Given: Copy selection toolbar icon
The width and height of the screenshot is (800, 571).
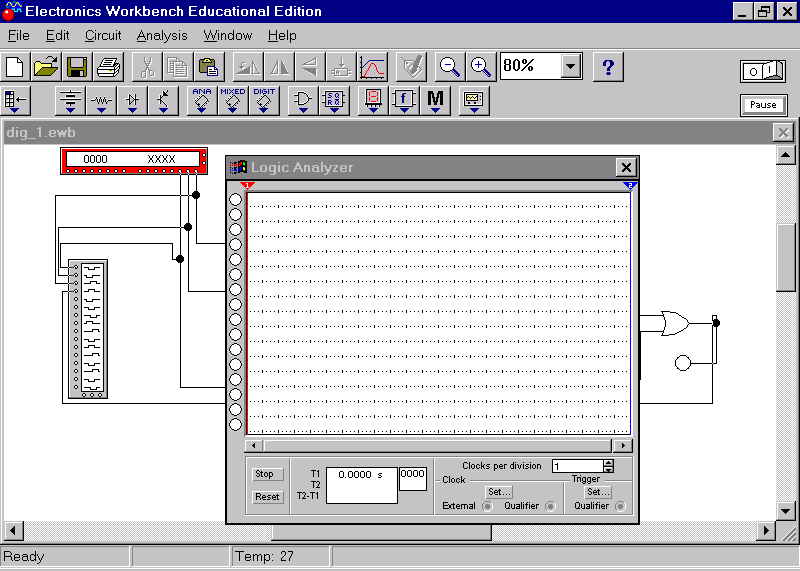Looking at the screenshot, I should pos(178,67).
